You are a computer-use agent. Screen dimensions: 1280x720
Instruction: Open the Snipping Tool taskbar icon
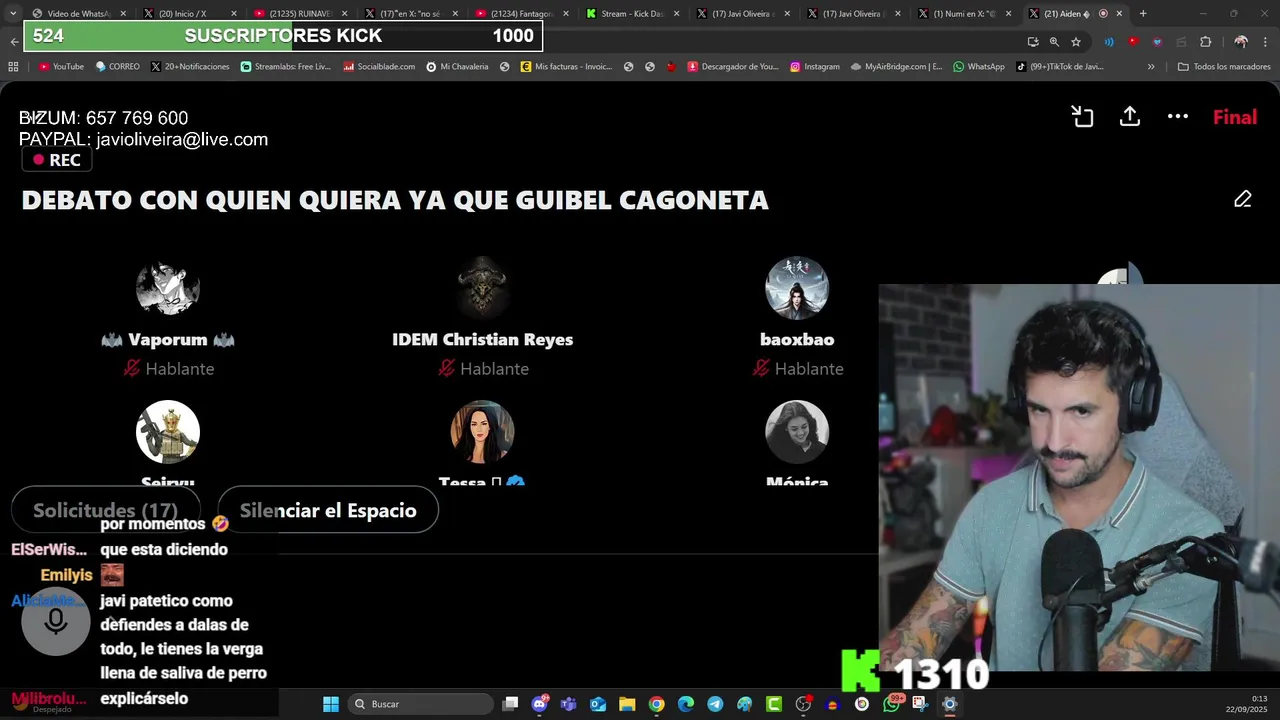[920, 704]
